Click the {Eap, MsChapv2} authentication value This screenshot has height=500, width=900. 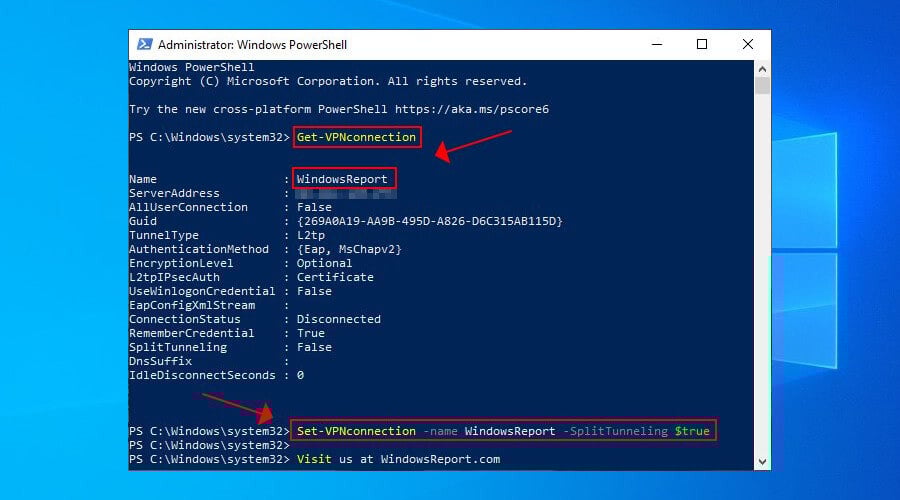tap(349, 249)
